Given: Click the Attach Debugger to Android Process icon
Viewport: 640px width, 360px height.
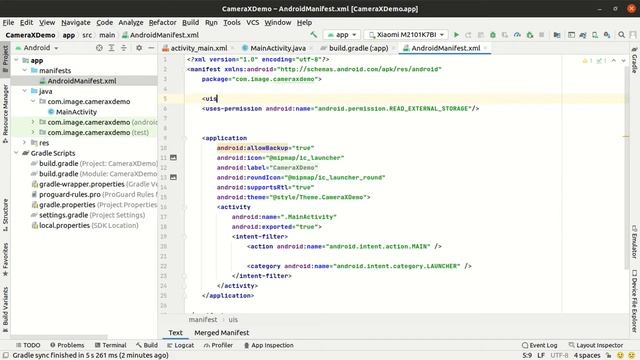Looking at the screenshot, I should pos(529,35).
